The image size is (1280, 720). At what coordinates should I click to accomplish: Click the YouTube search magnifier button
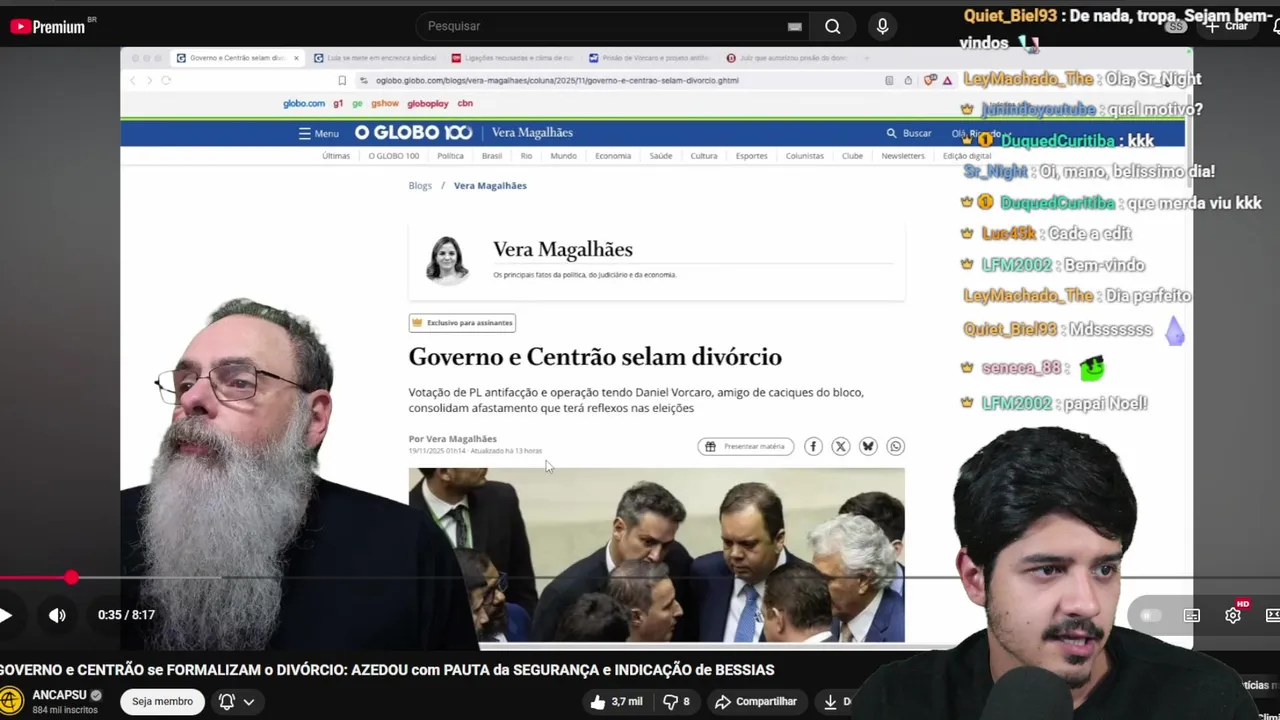833,27
